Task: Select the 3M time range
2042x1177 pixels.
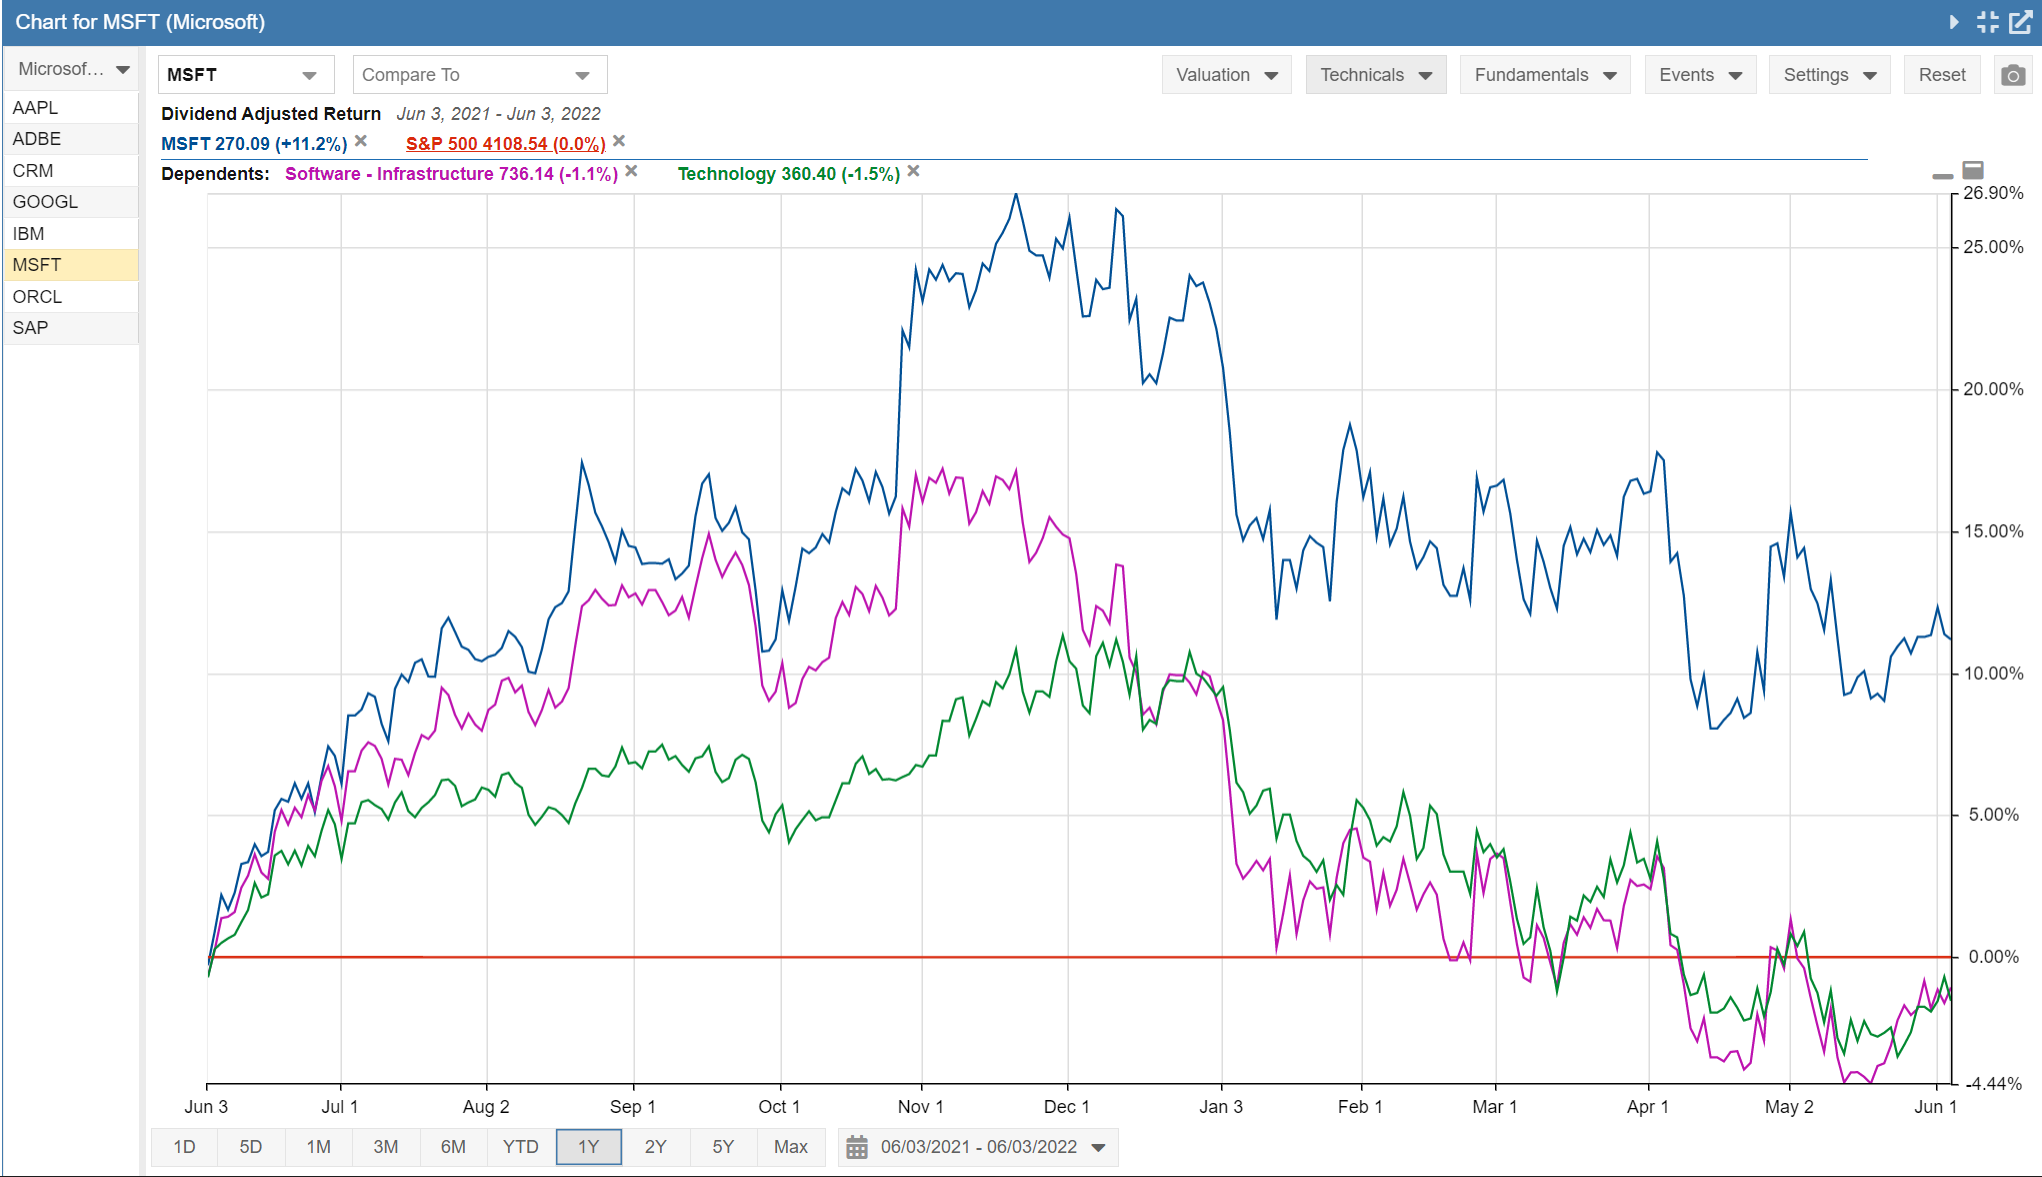Action: pos(386,1147)
